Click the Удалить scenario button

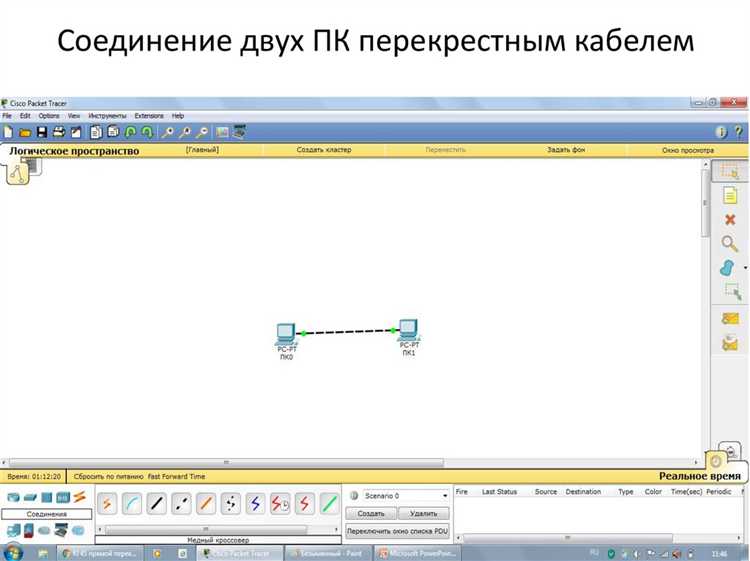[x=423, y=513]
